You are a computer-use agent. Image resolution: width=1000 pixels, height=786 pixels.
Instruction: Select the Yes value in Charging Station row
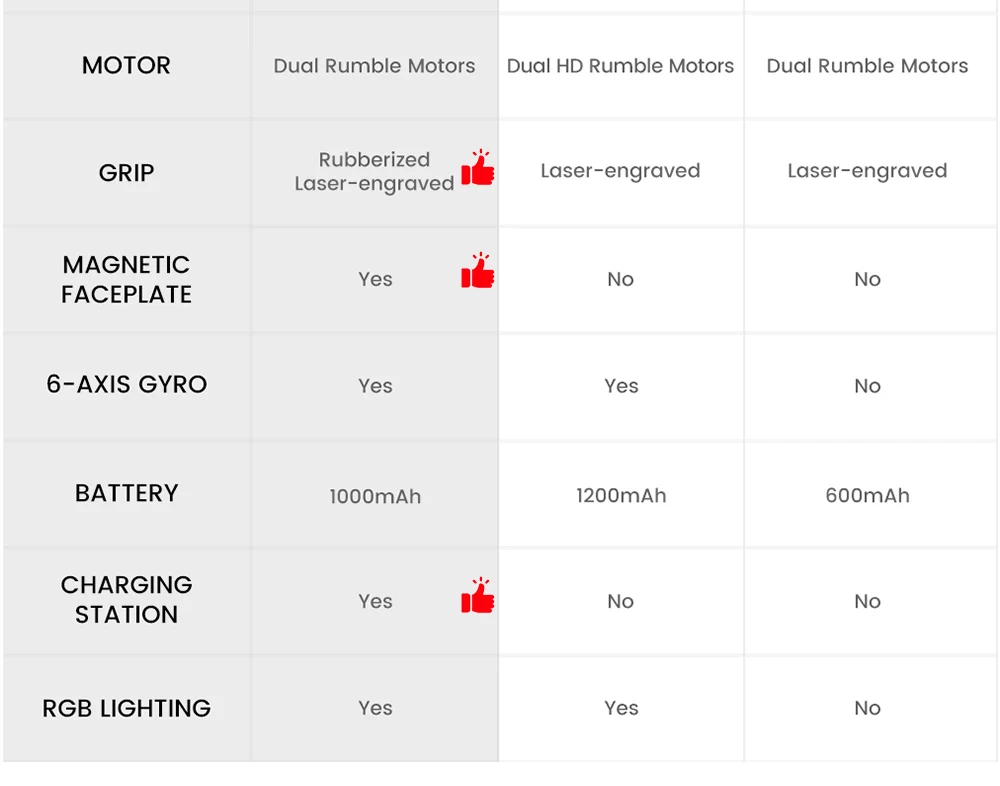(375, 601)
